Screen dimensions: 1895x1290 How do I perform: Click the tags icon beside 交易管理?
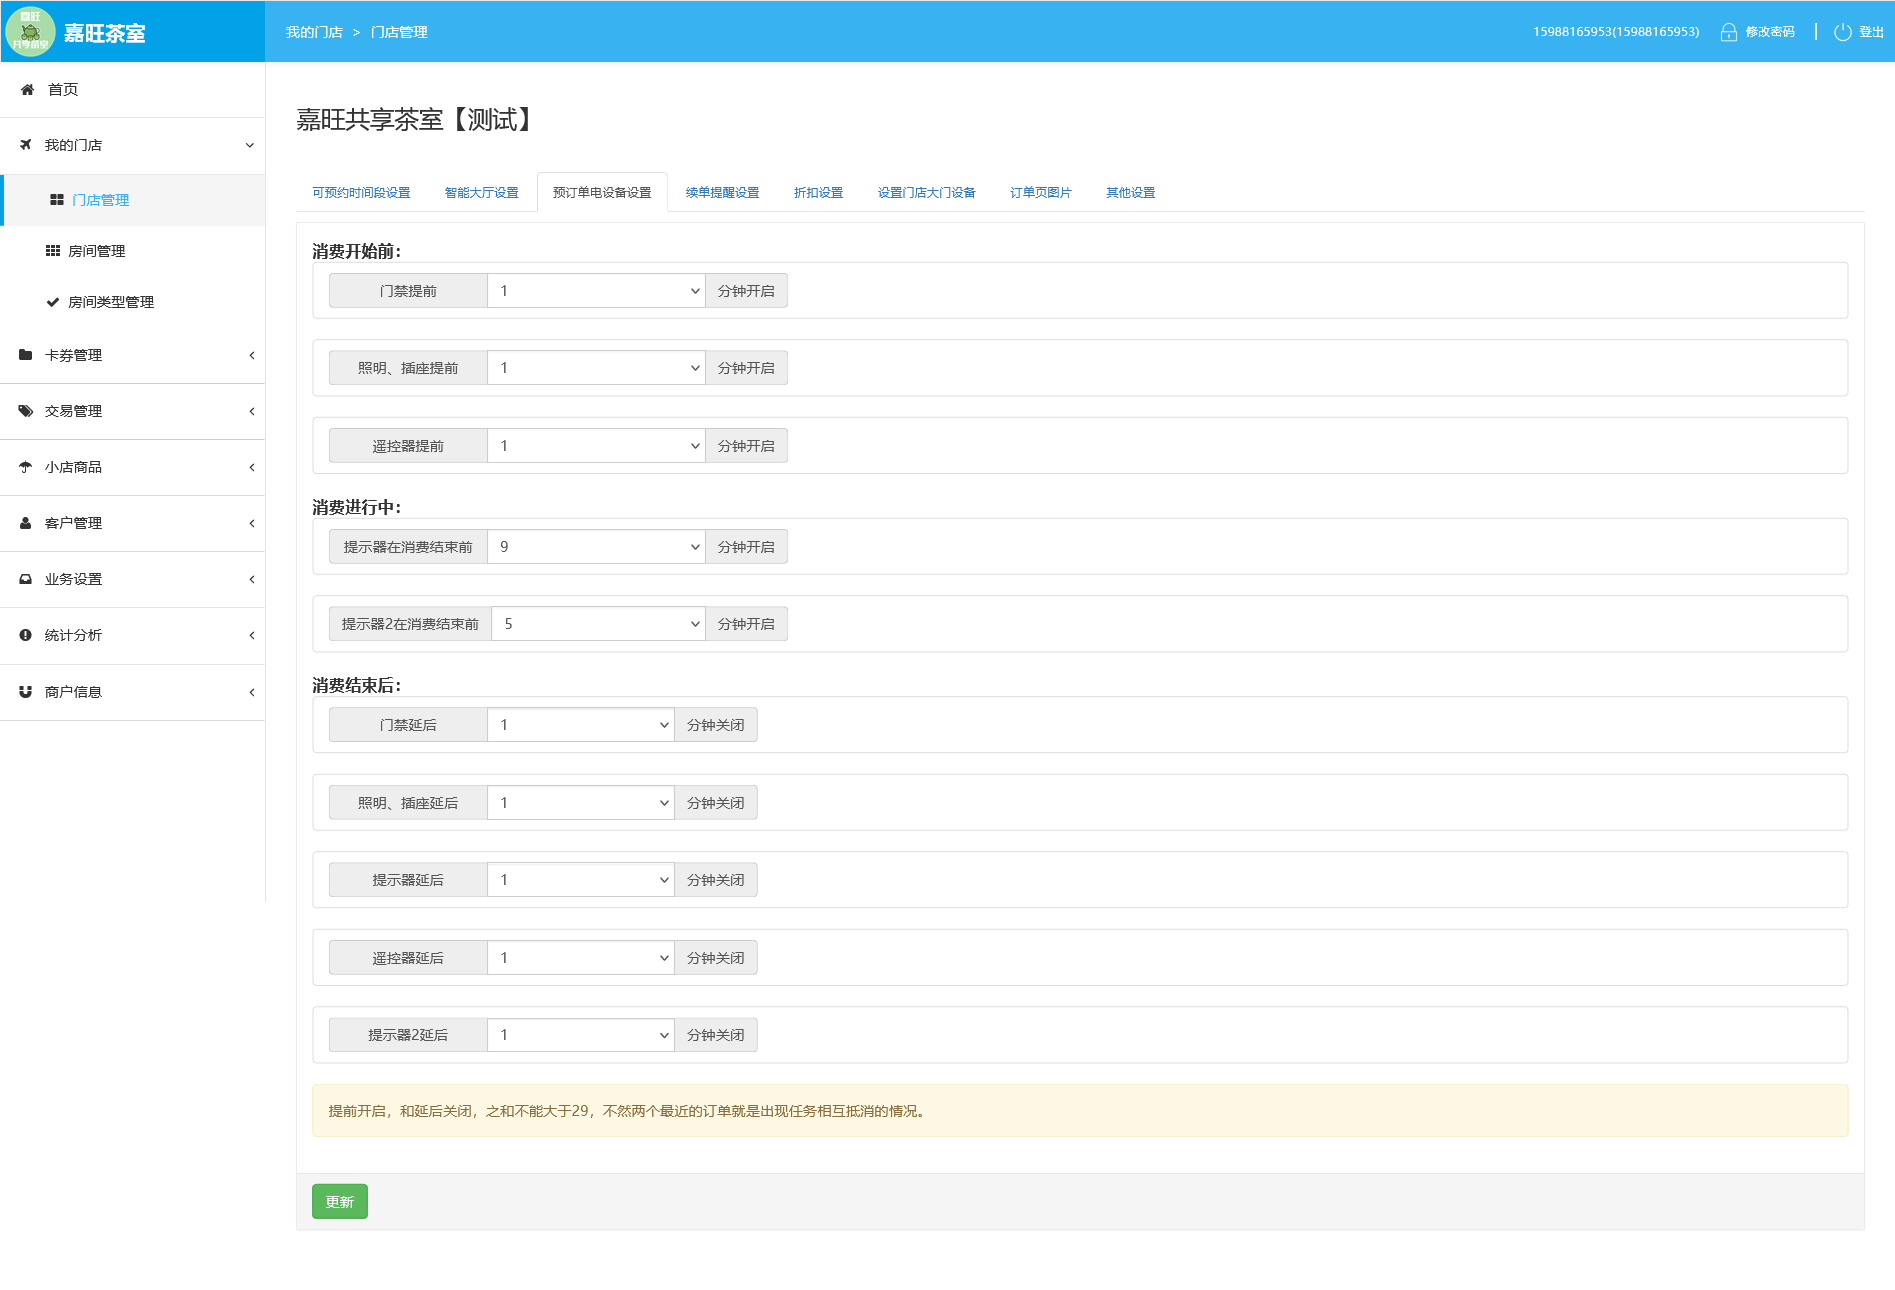click(x=26, y=411)
